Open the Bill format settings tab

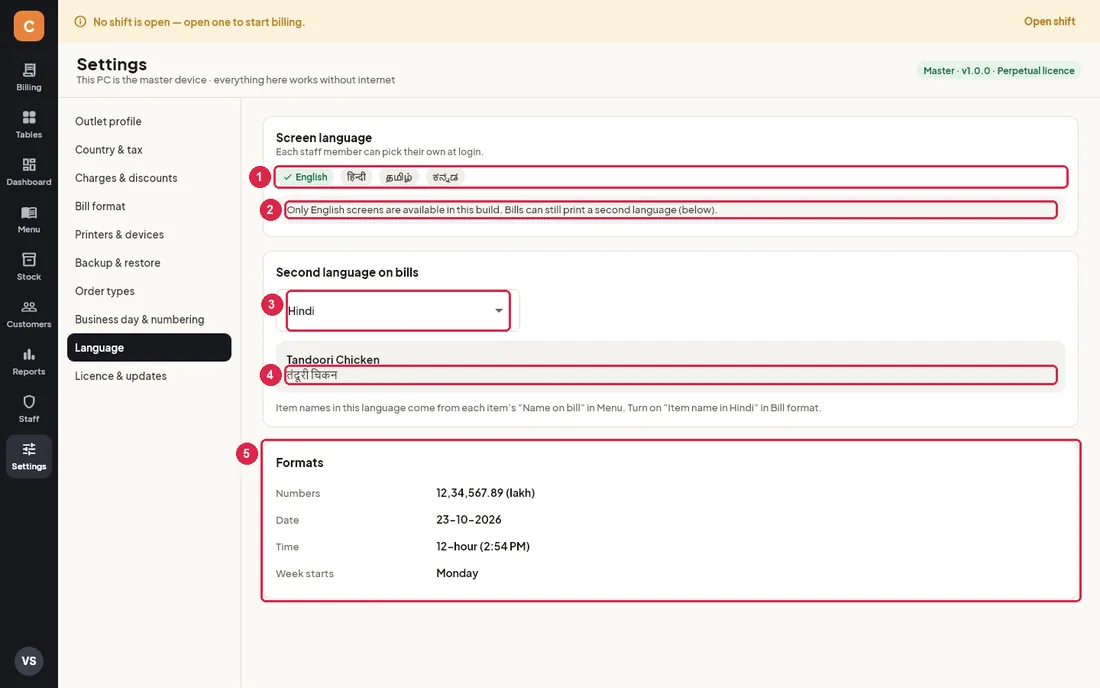click(x=149, y=206)
